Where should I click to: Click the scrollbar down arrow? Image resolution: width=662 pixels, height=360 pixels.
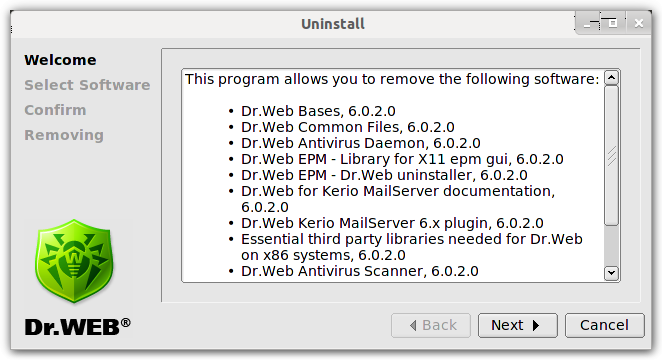[x=611, y=273]
